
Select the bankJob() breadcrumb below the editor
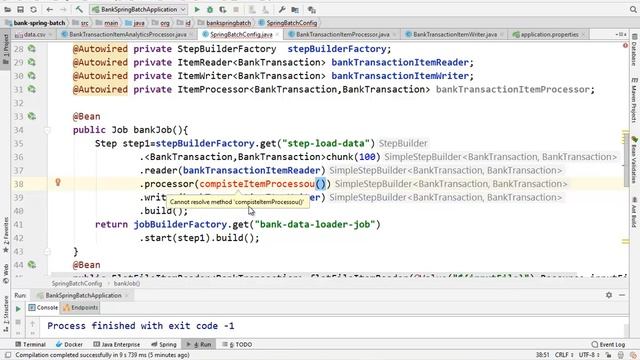(x=127, y=283)
